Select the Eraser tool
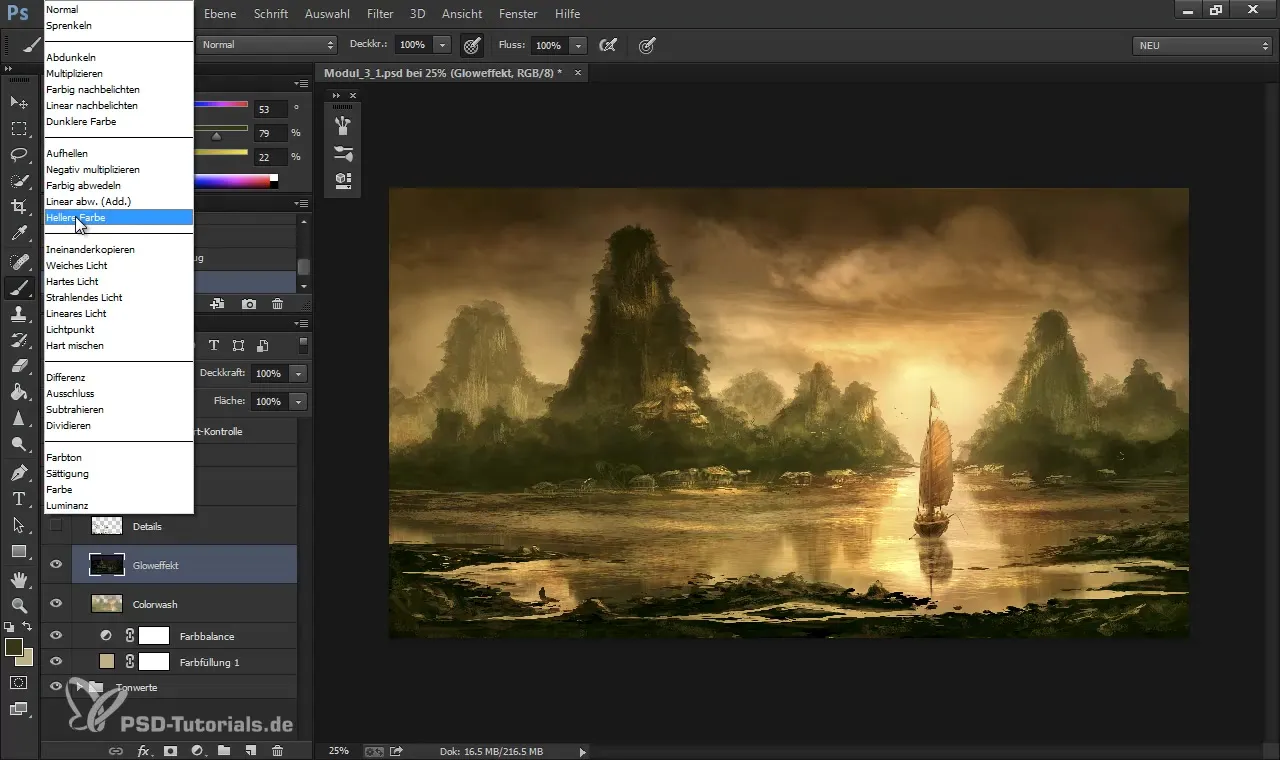This screenshot has height=760, width=1280. 19,366
